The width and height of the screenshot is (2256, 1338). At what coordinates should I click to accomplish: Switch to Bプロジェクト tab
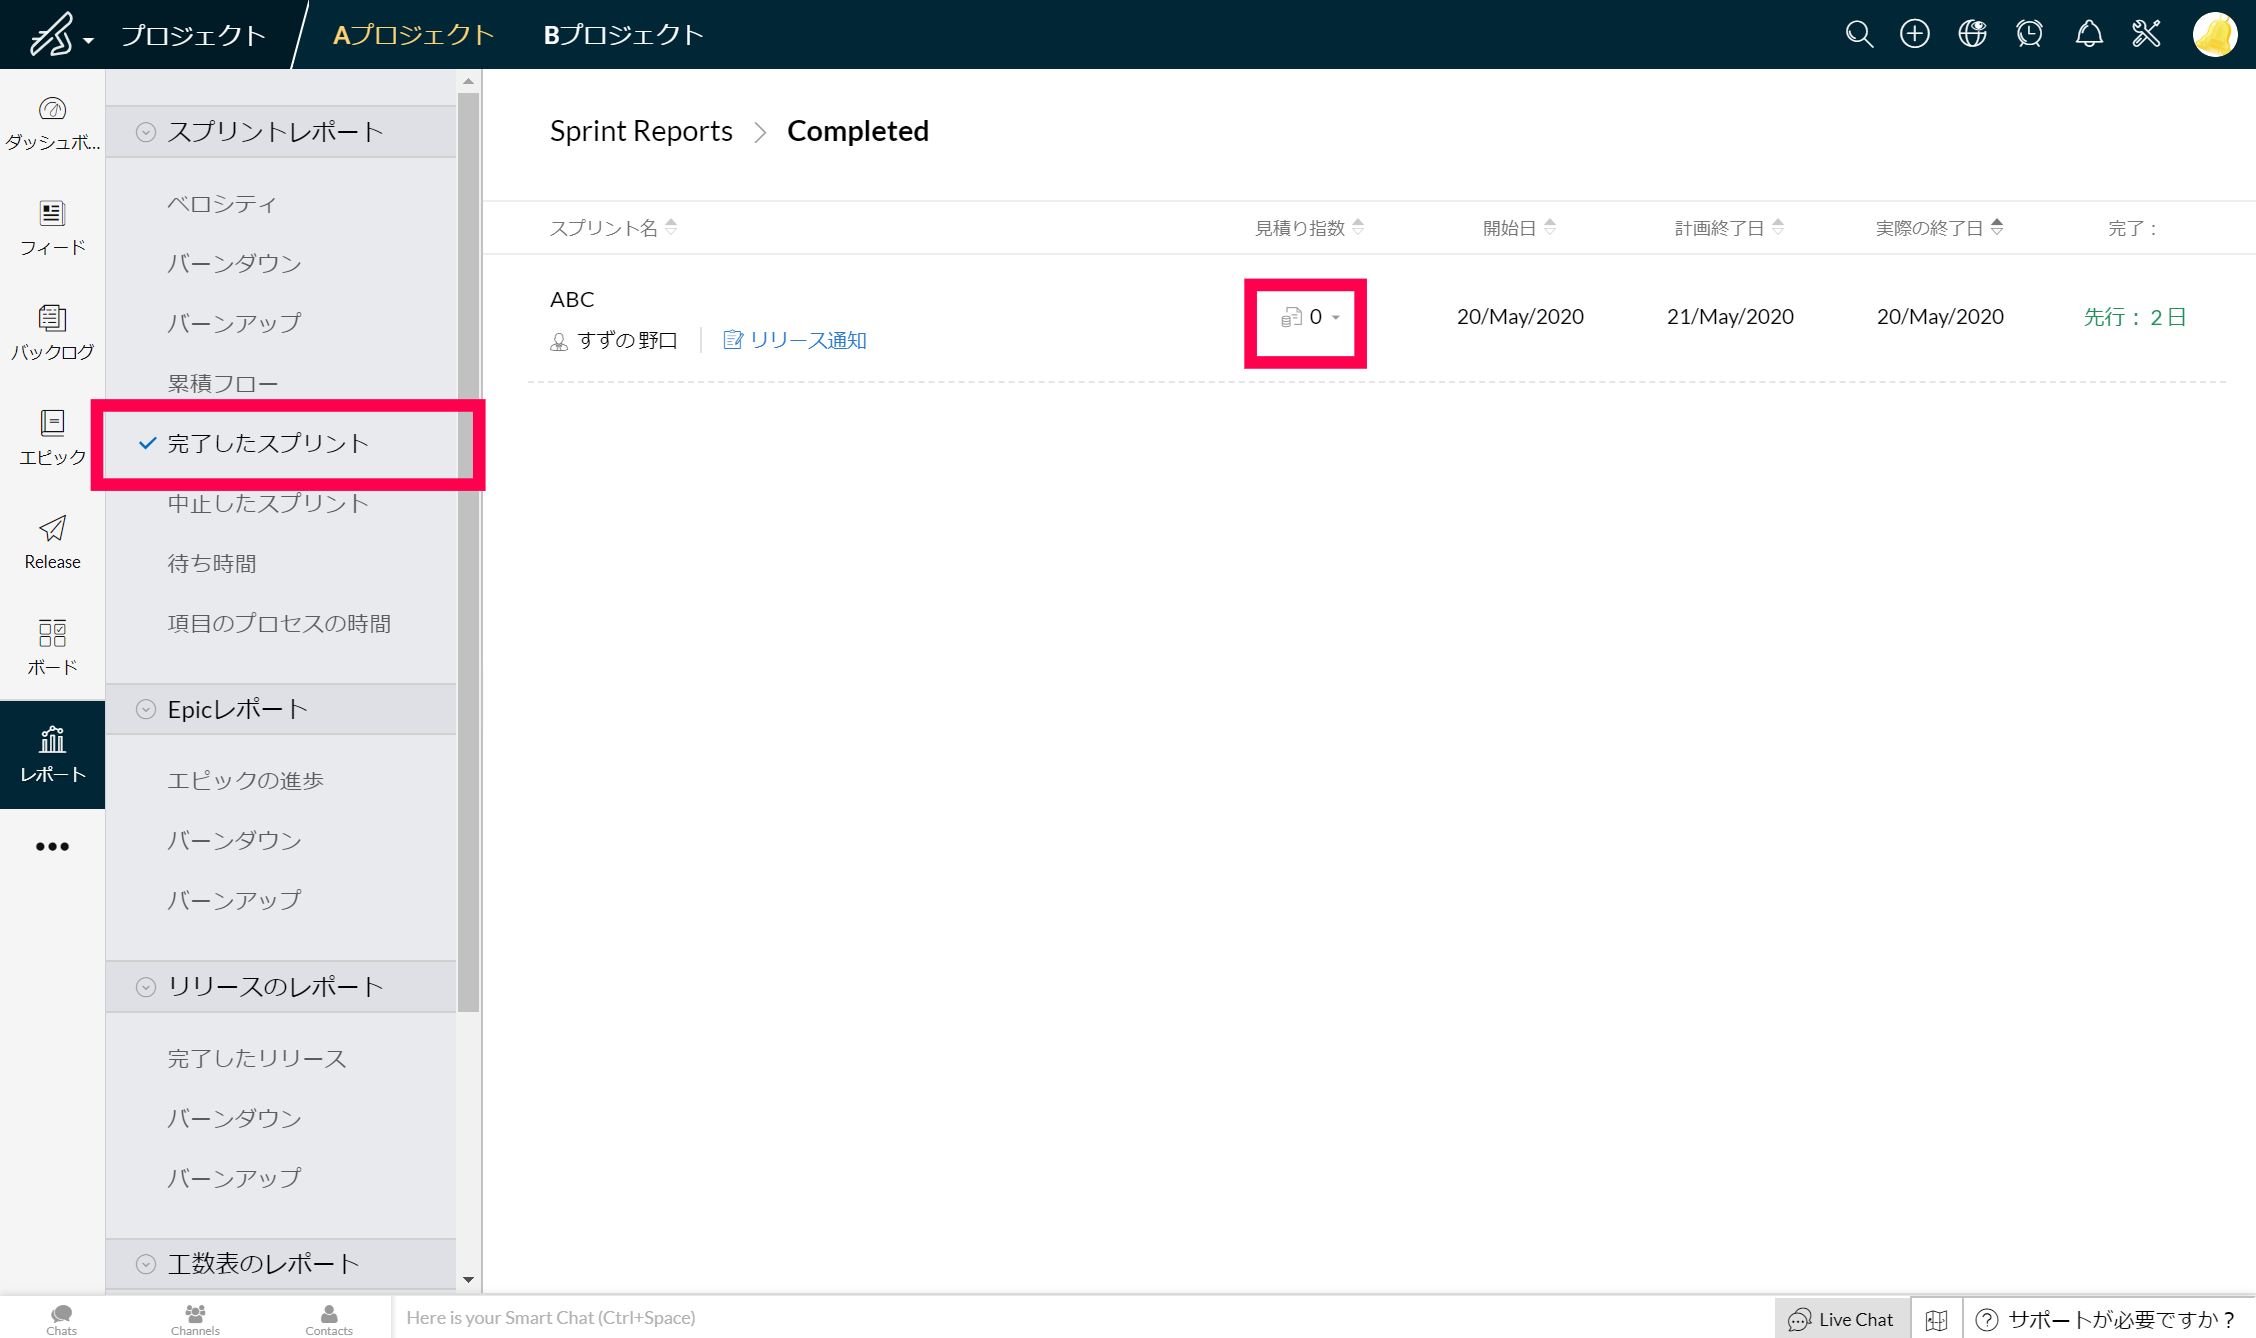pos(623,35)
